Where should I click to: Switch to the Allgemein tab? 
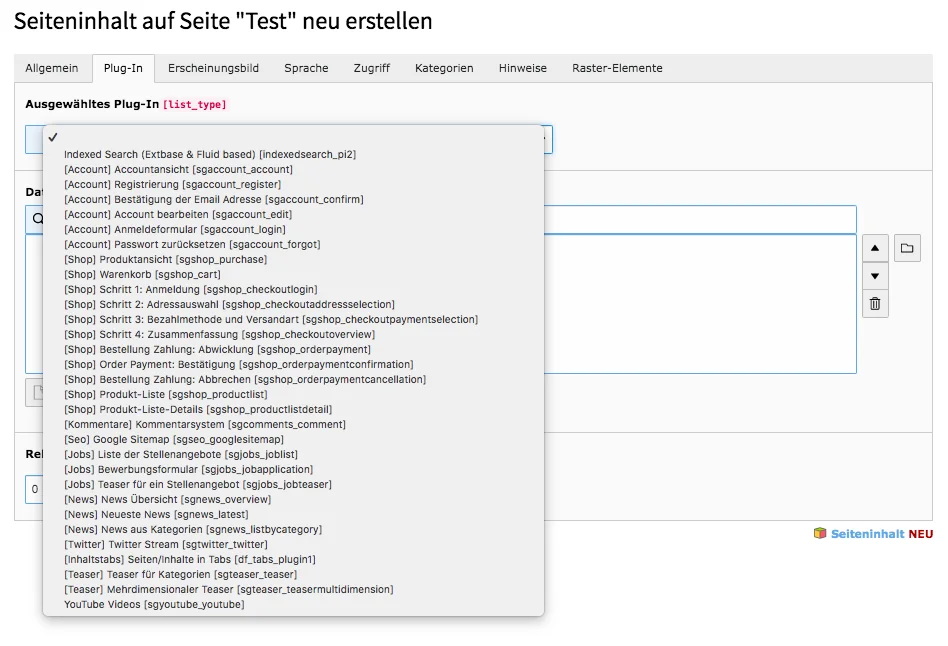click(x=52, y=68)
